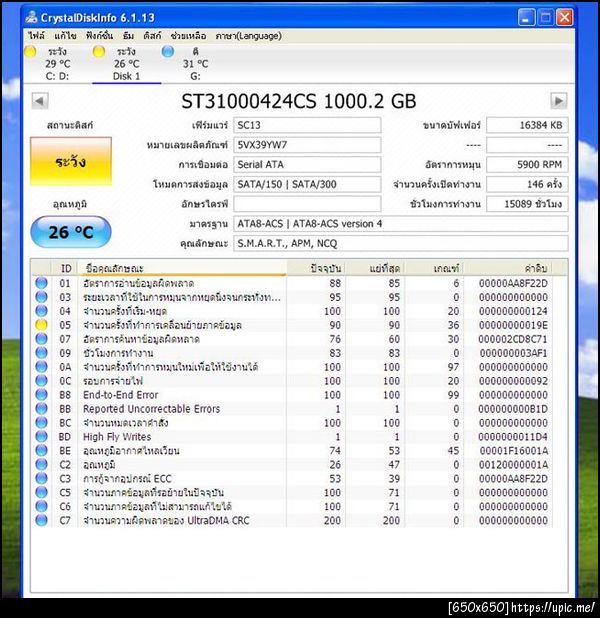
Task: Click the ATA8-ACS standard field
Action: pyautogui.click(x=401, y=223)
